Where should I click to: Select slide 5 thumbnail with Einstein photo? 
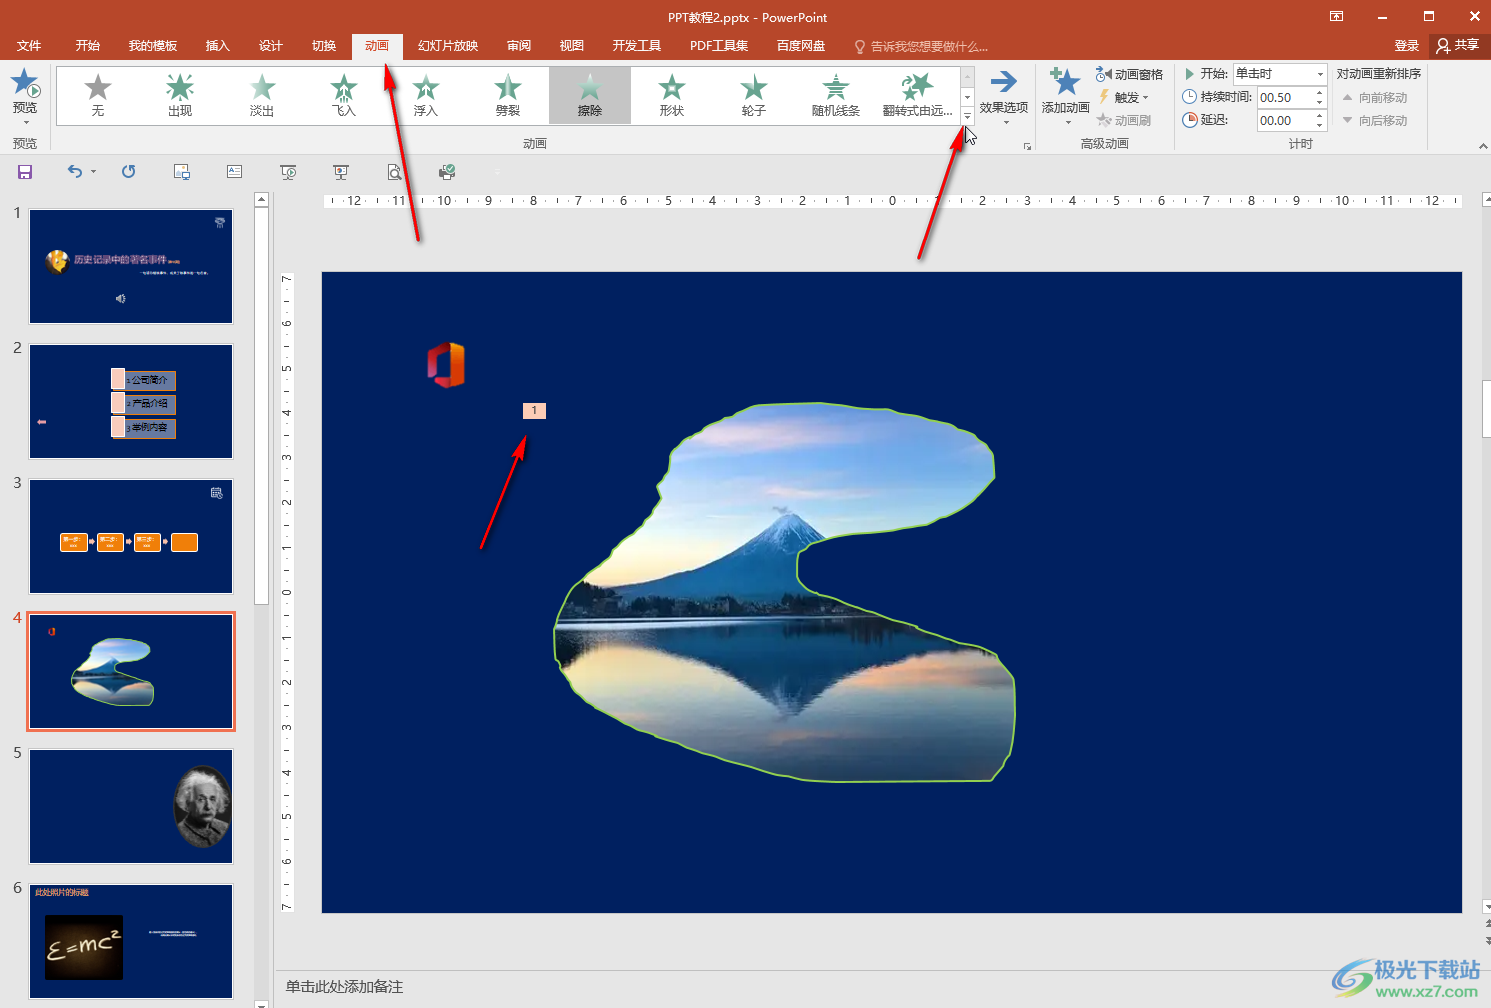point(131,806)
